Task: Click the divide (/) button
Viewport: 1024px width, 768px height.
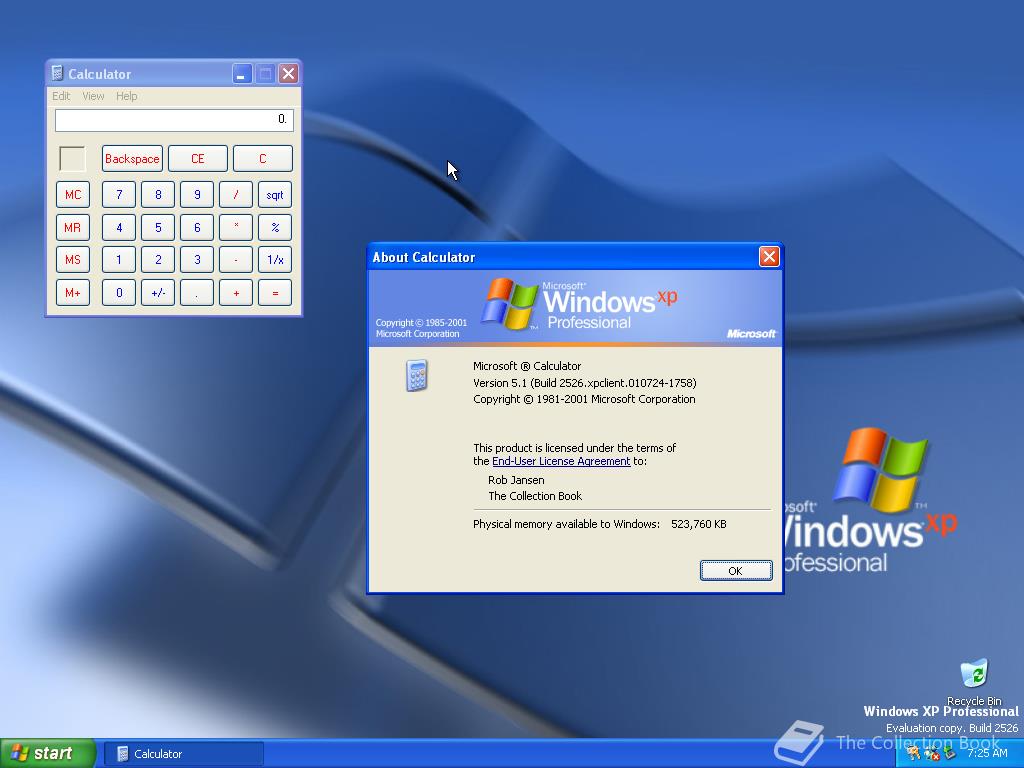Action: (236, 195)
